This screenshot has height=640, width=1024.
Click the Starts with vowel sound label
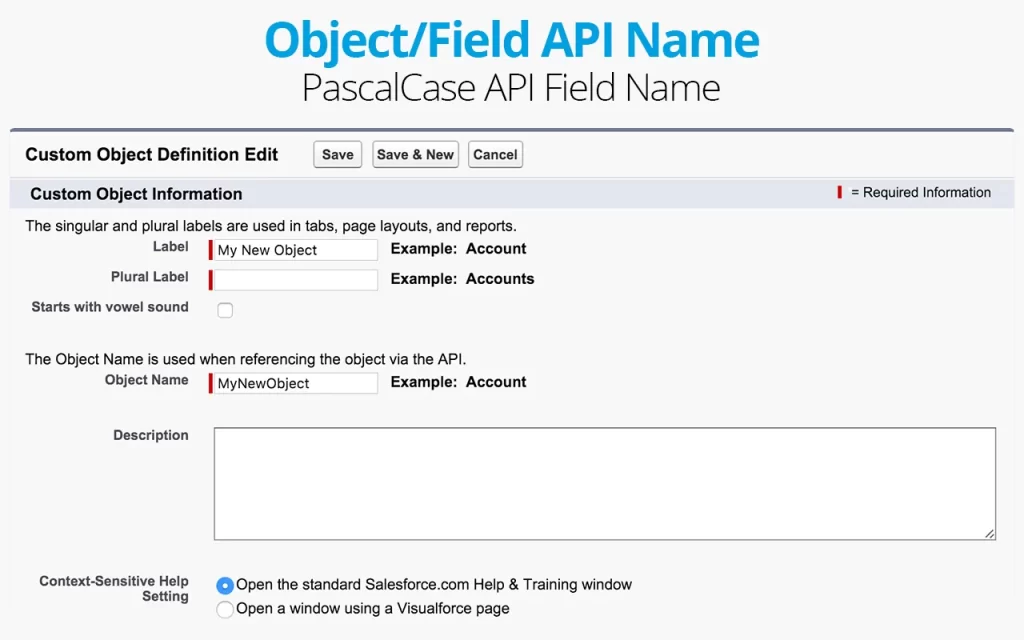click(x=110, y=307)
